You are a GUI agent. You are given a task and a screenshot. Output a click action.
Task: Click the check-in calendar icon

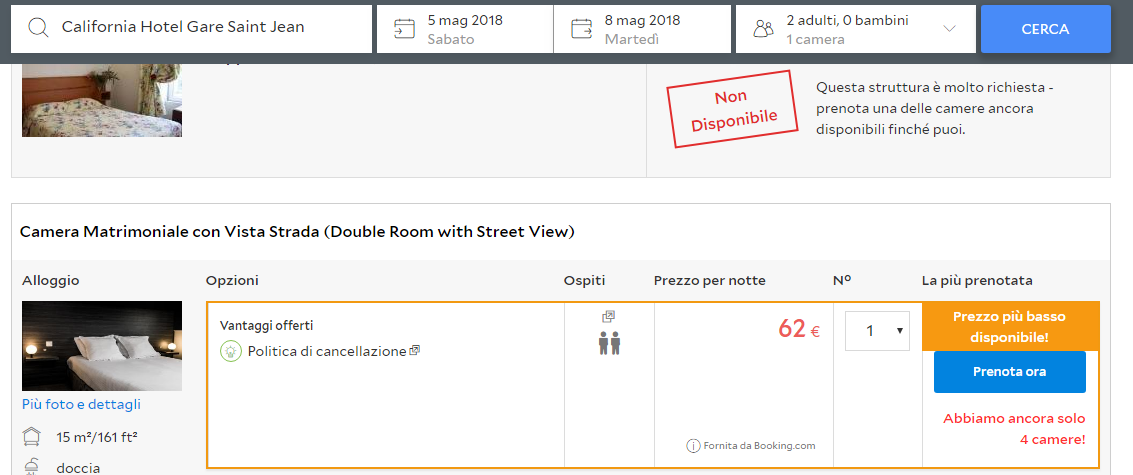pos(404,28)
